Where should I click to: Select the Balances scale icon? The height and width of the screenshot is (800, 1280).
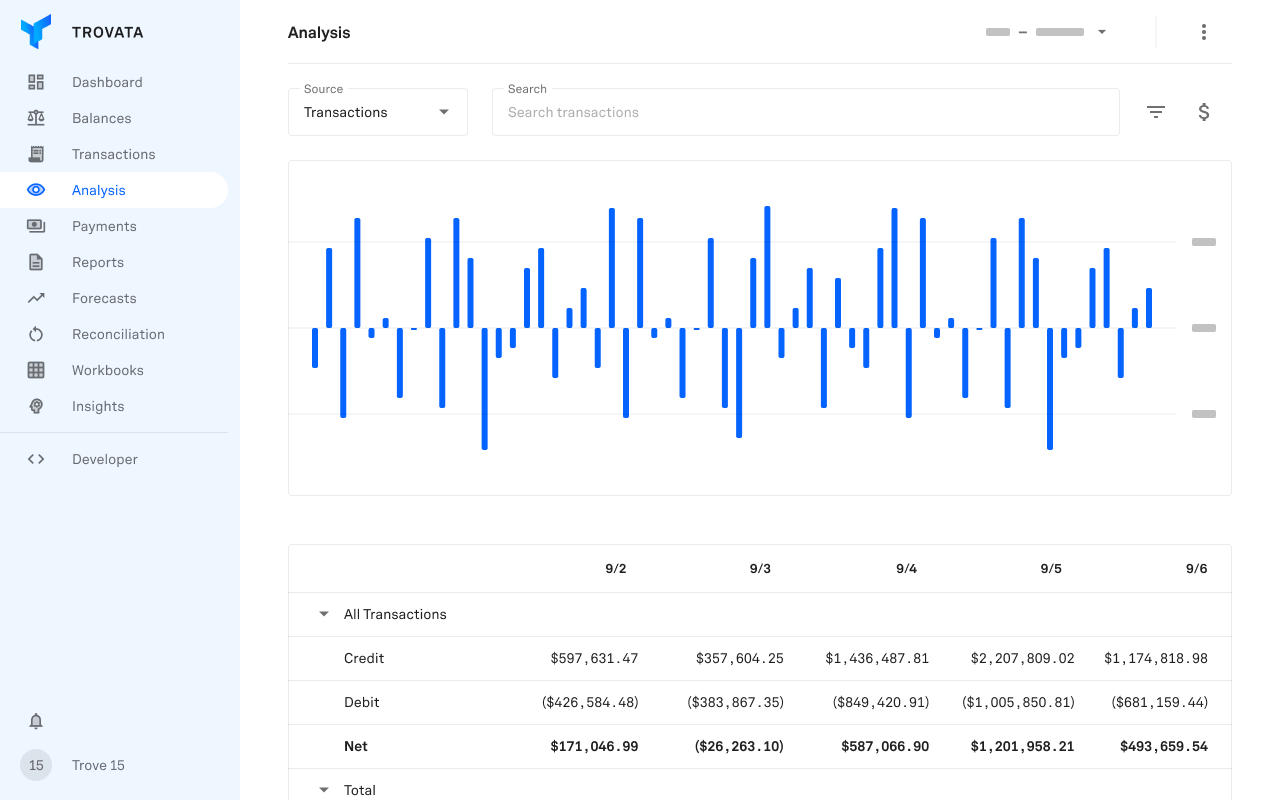pos(36,118)
